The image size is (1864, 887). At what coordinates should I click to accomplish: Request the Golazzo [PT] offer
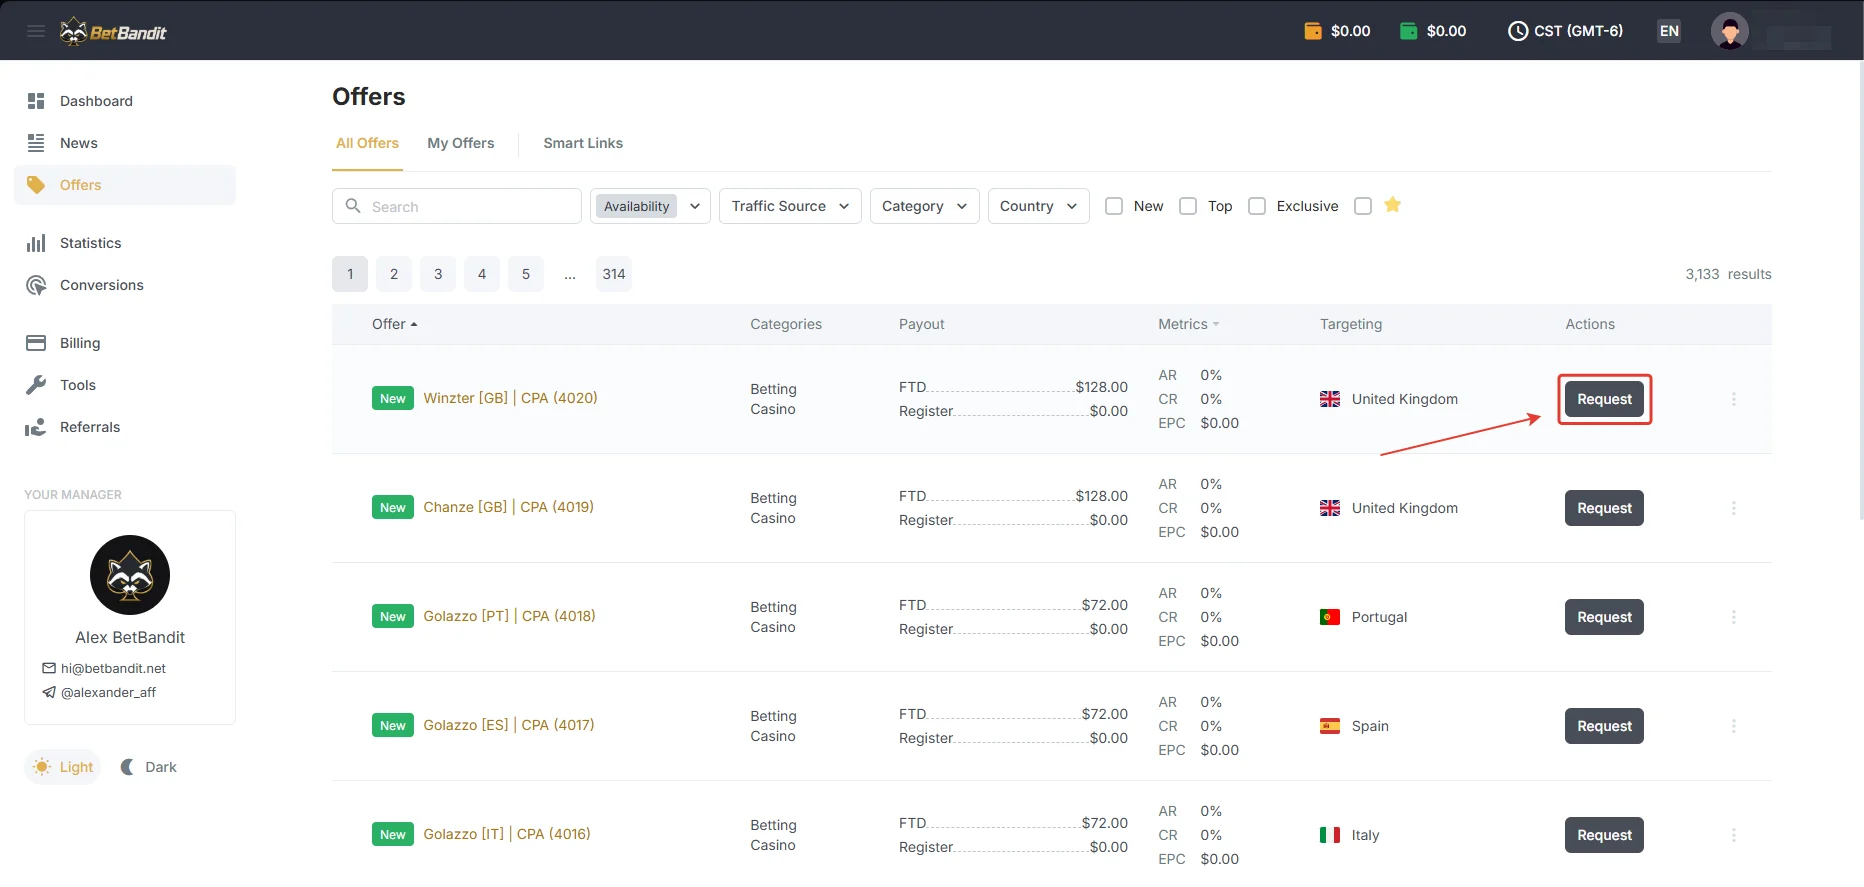(1604, 617)
